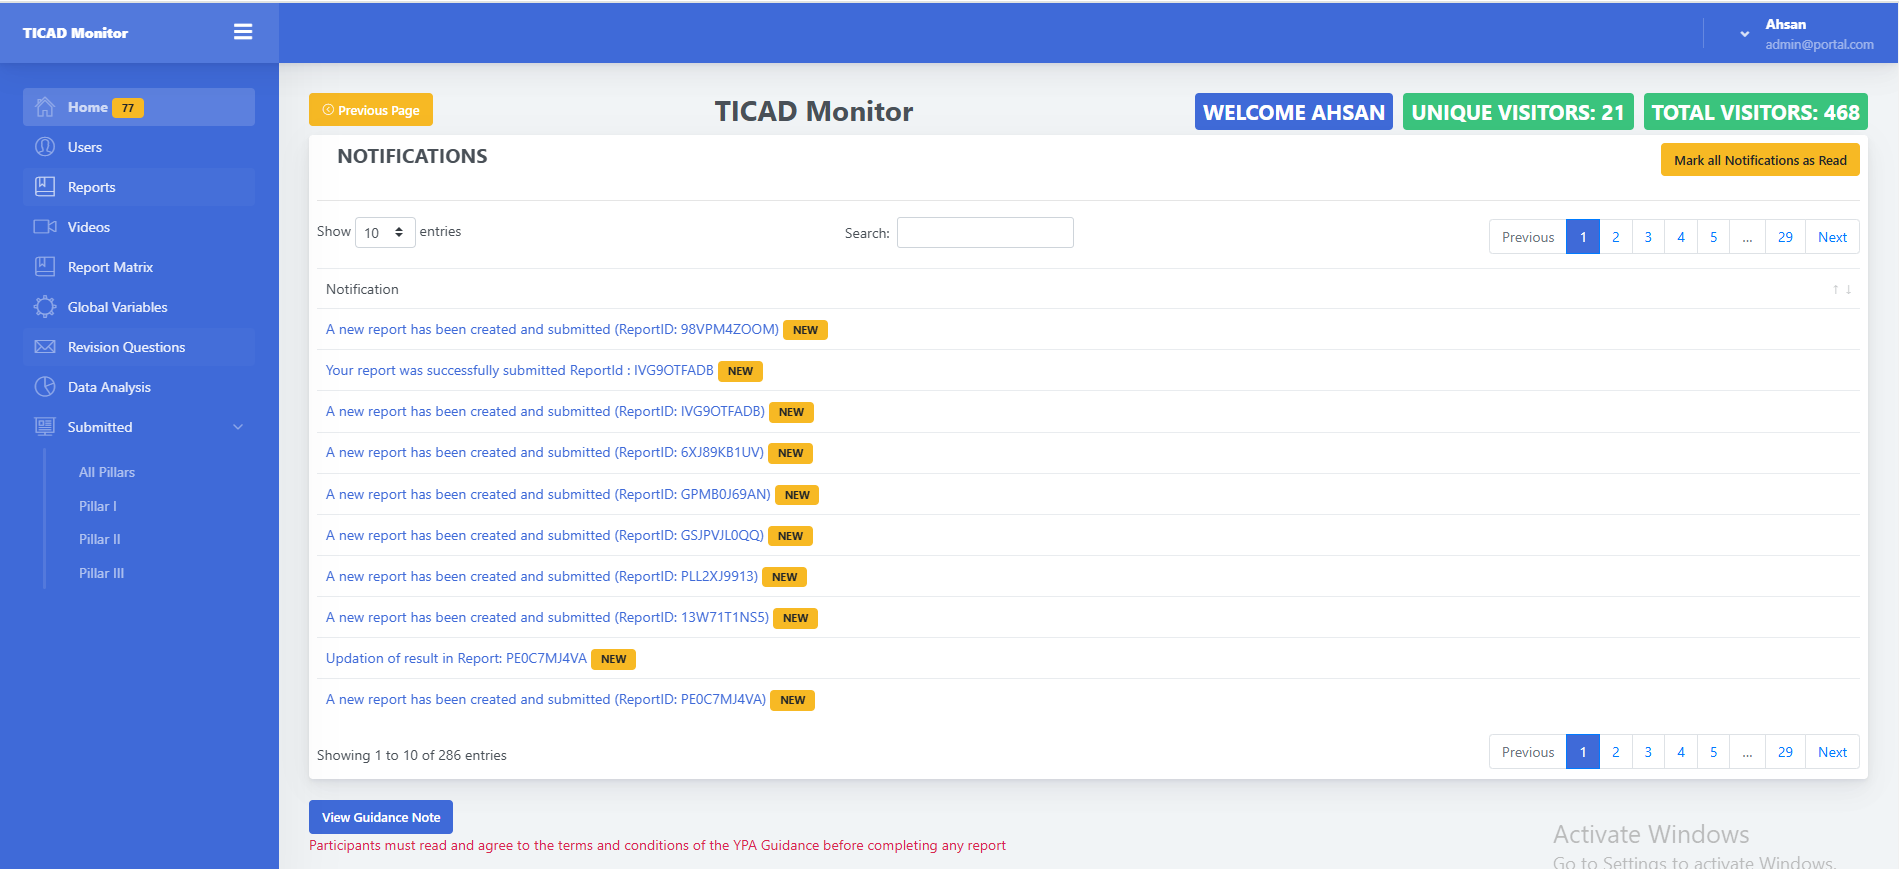Click the Report Matrix icon in sidebar
Screen dimensions: 1899x869
click(x=45, y=267)
